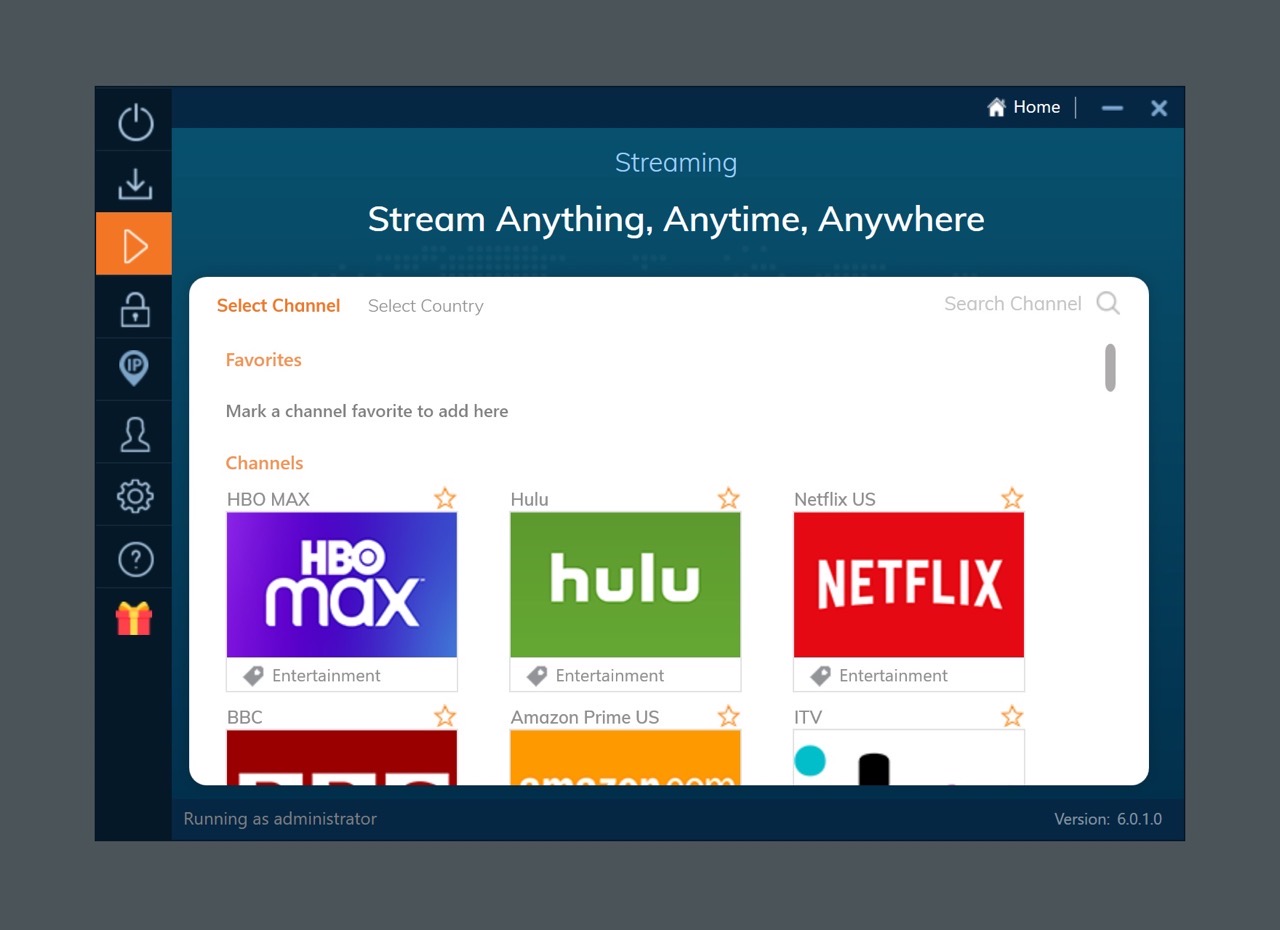
Task: Click the power connect icon in sidebar
Action: pyautogui.click(x=135, y=122)
